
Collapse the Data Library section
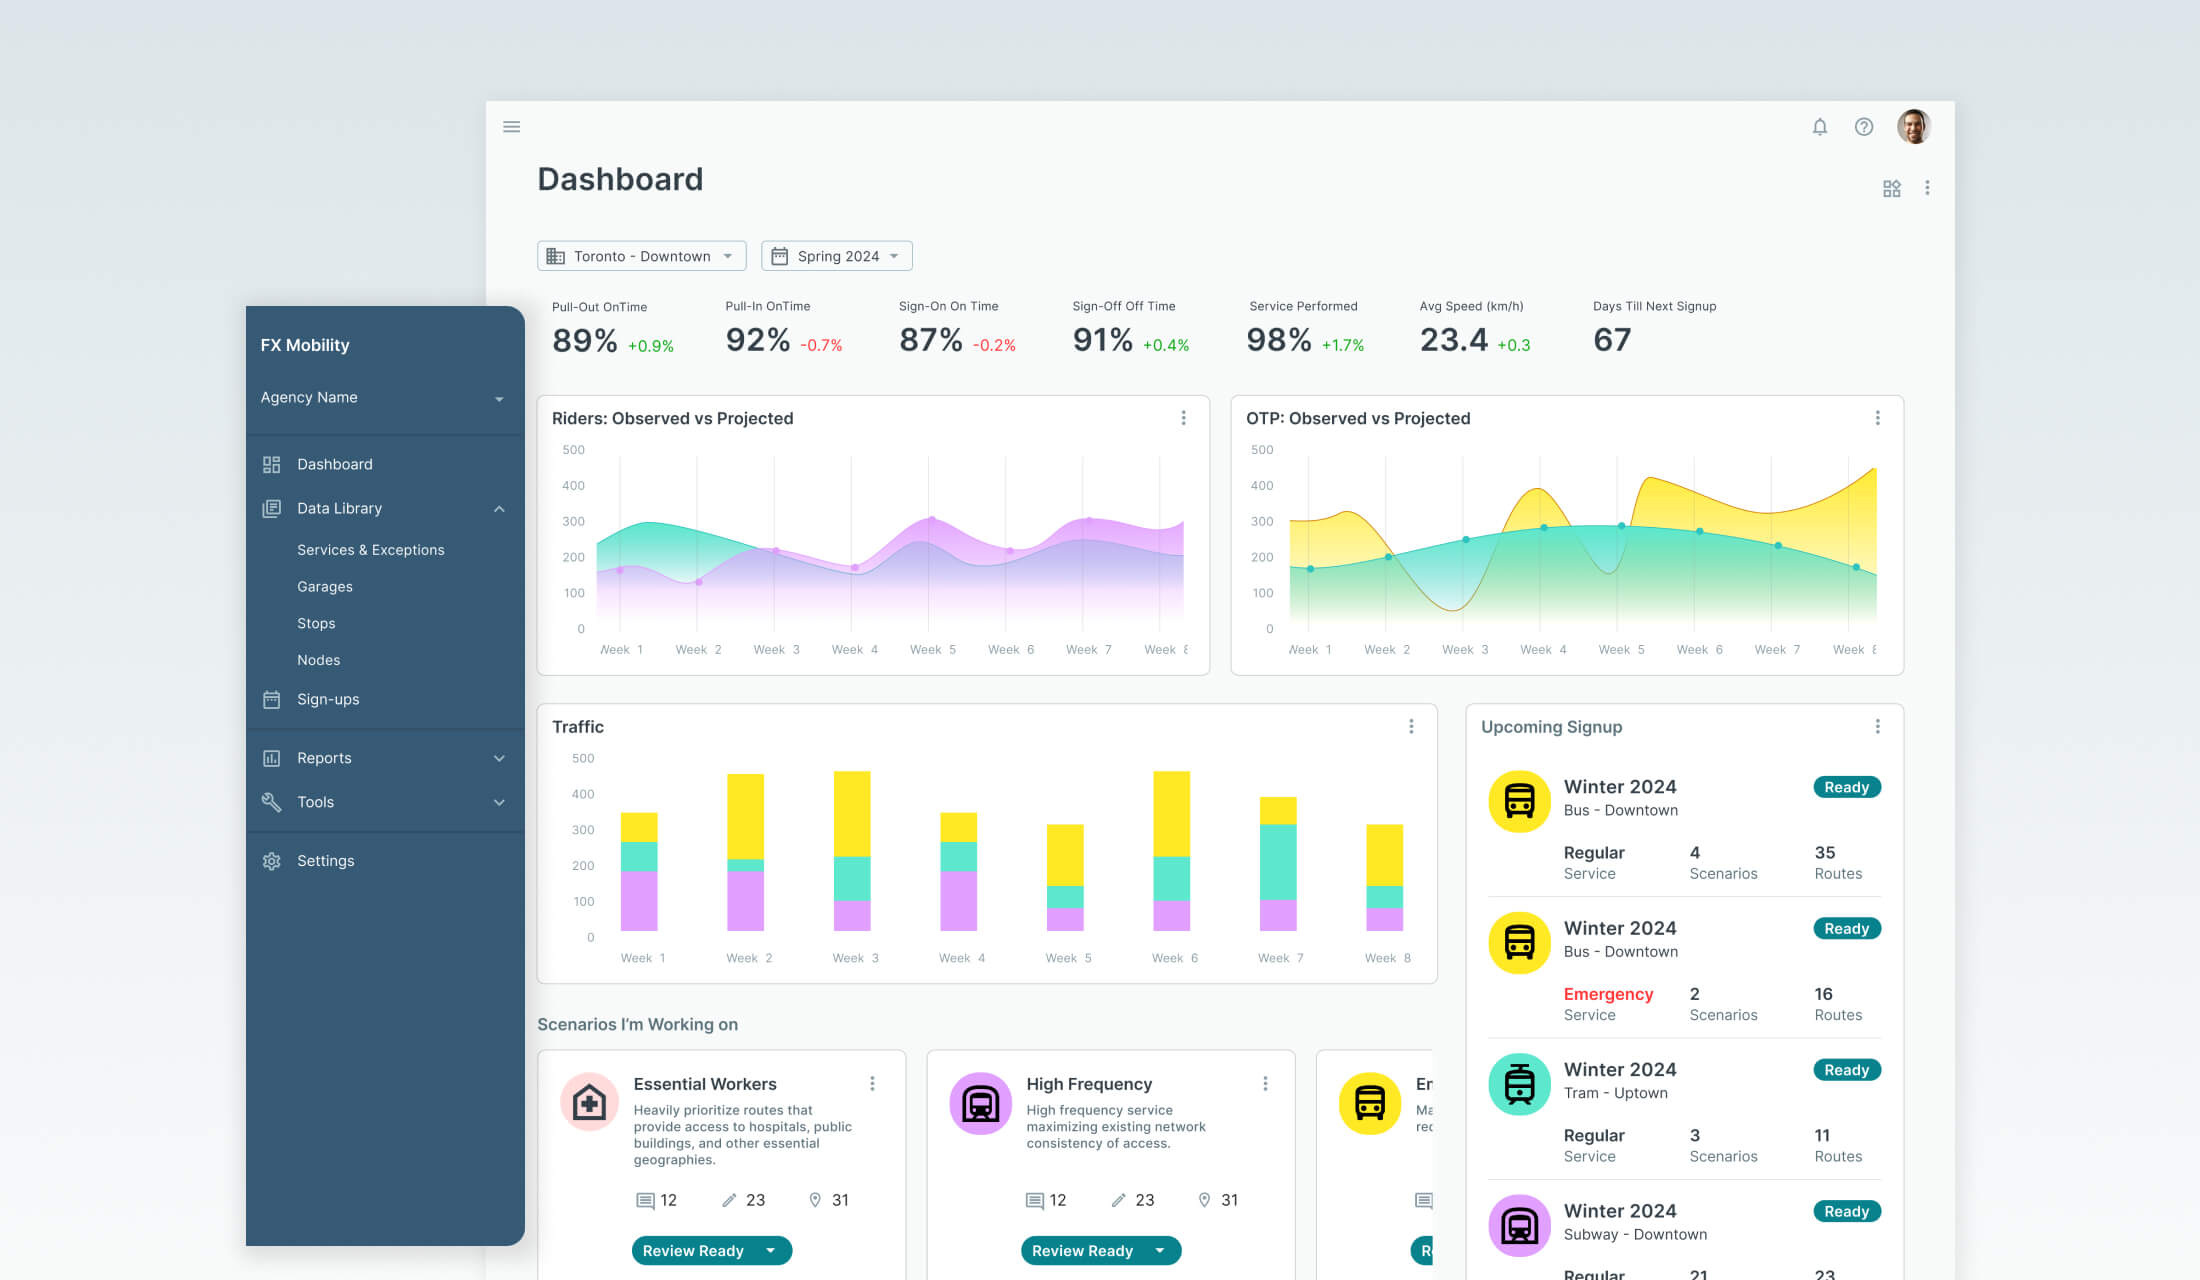tap(499, 509)
